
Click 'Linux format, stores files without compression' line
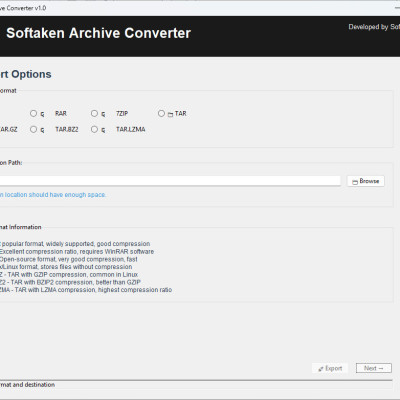(66, 267)
